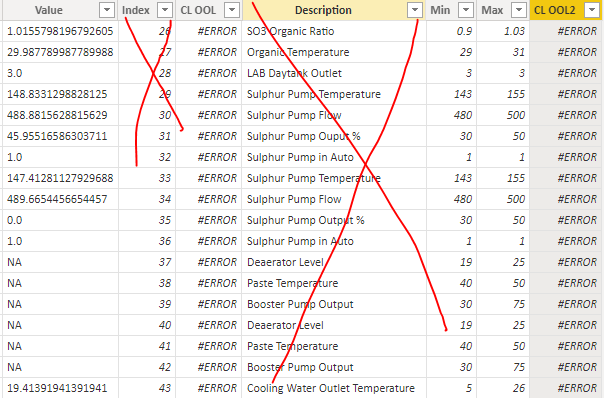Screen dimensions: 604x398
Task: Click Max value 26 in row 43
Action: [518, 388]
